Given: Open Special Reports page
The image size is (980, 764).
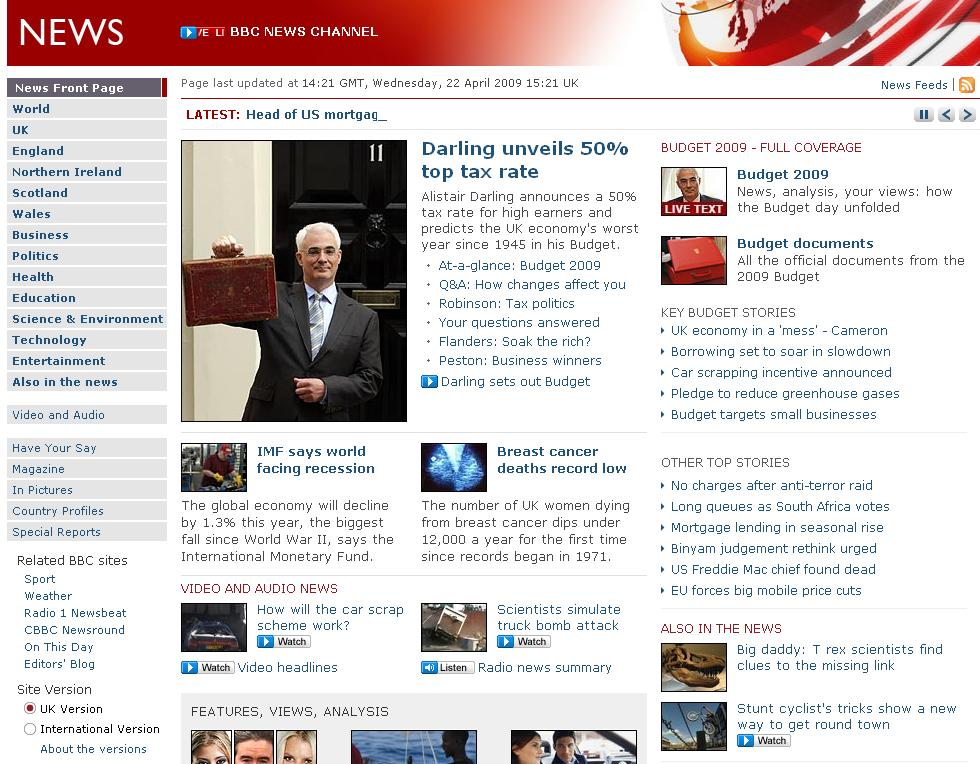Looking at the screenshot, I should pos(87,532).
